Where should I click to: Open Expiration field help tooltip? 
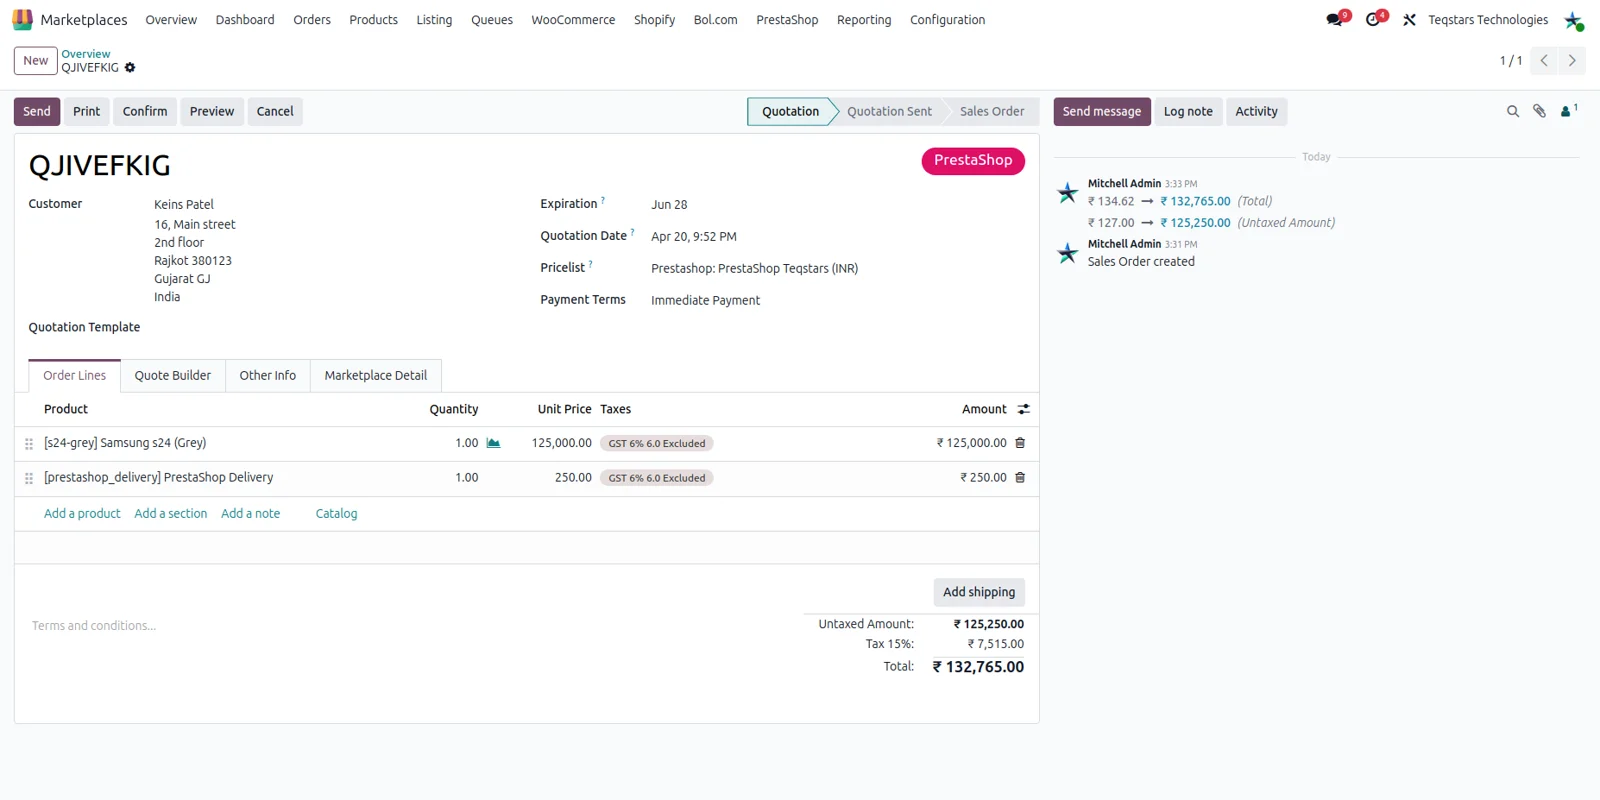click(603, 200)
